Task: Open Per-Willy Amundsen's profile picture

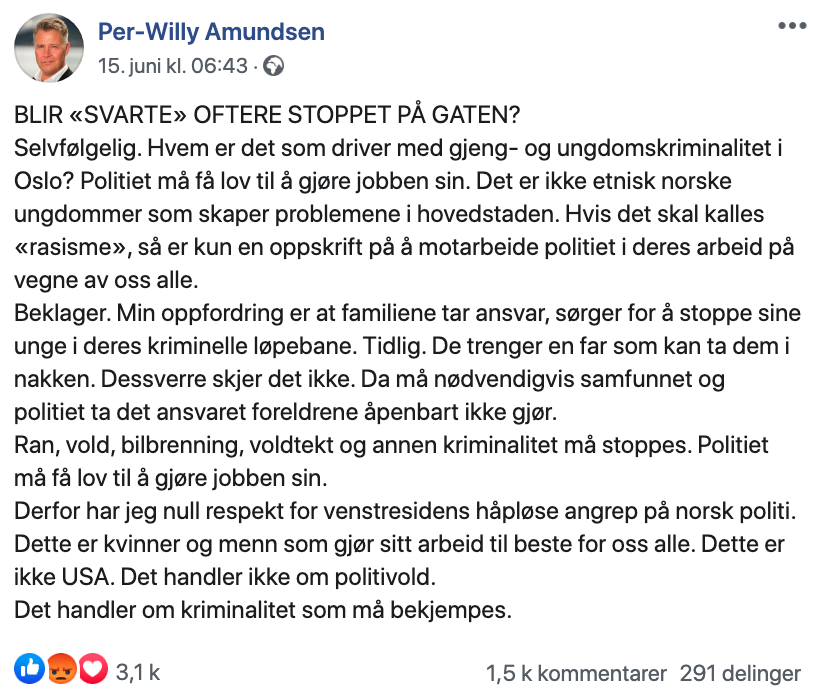Action: click(49, 48)
